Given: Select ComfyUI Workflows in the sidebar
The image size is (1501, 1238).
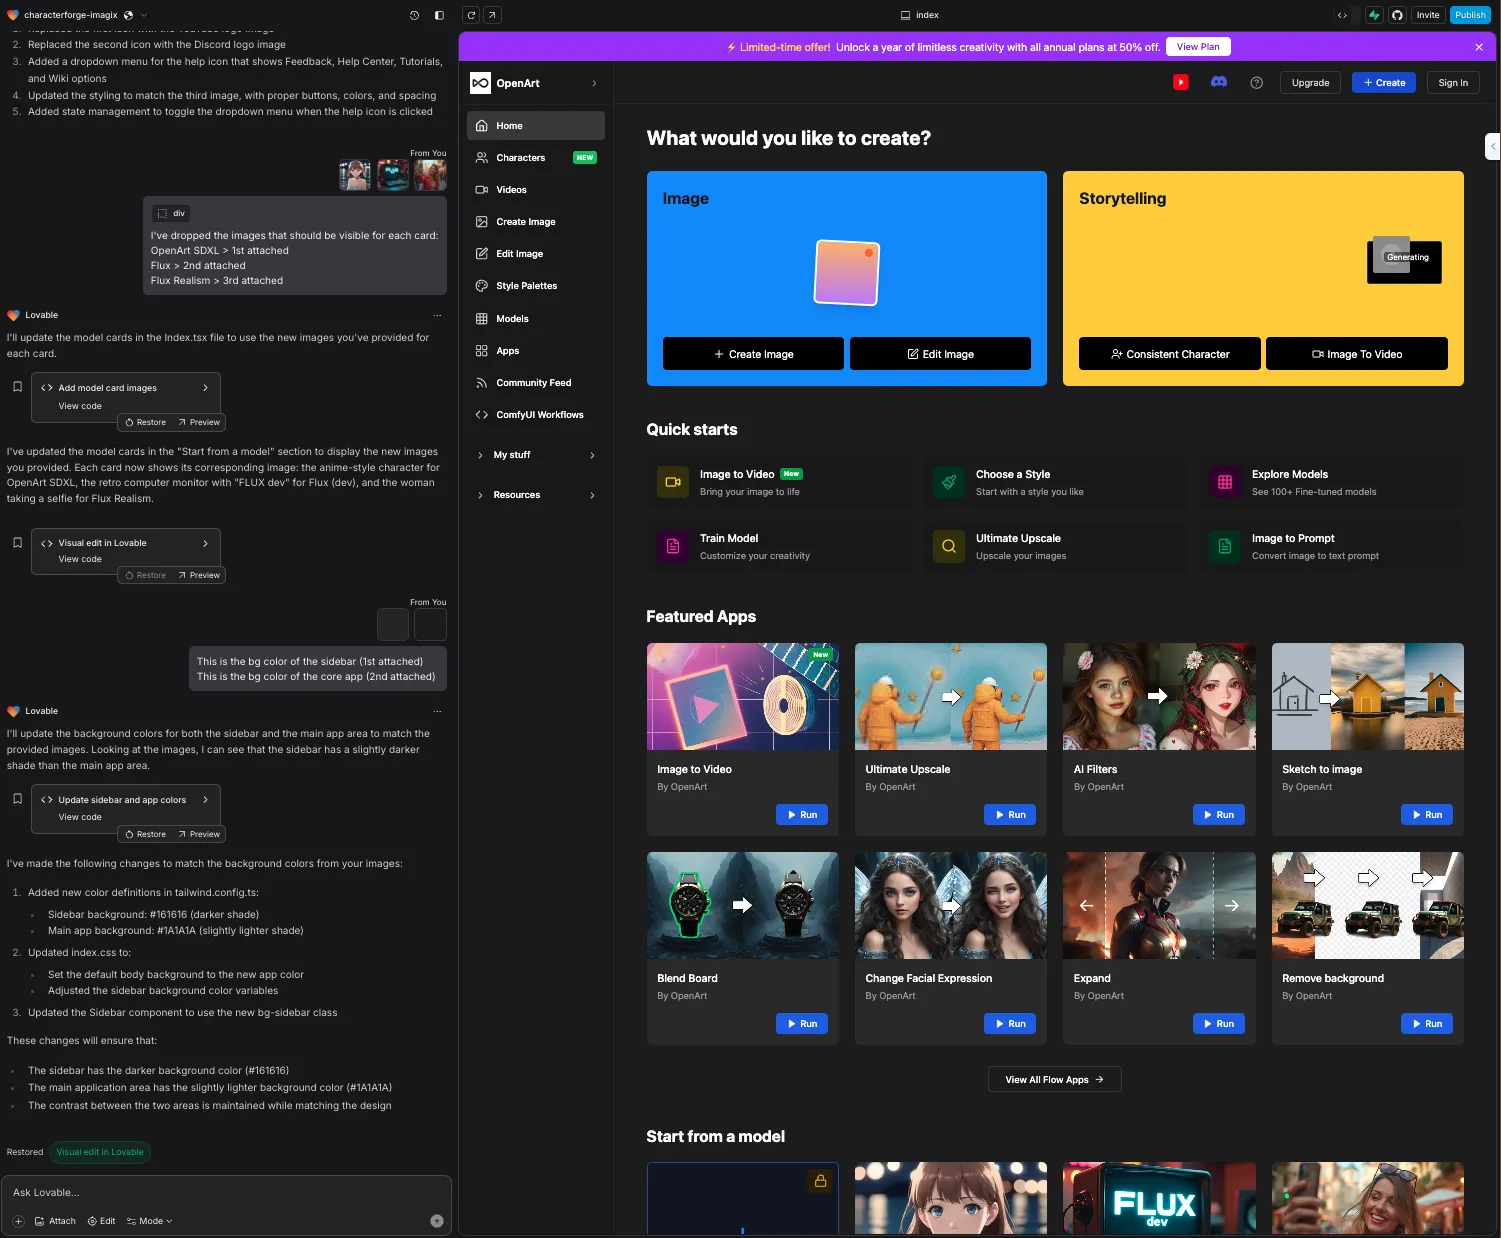Looking at the screenshot, I should coord(536,415).
